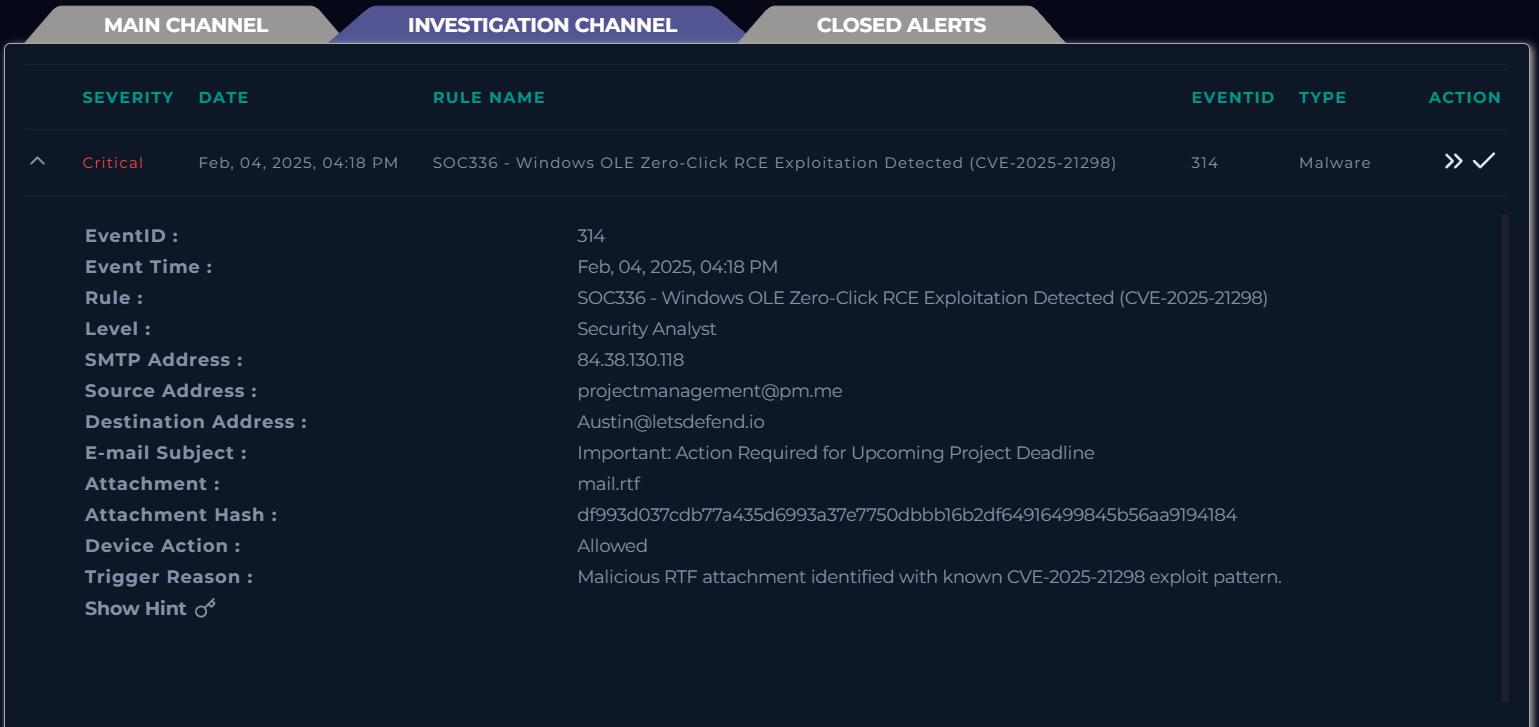Click the key icon beside Show Hint

click(x=205, y=608)
